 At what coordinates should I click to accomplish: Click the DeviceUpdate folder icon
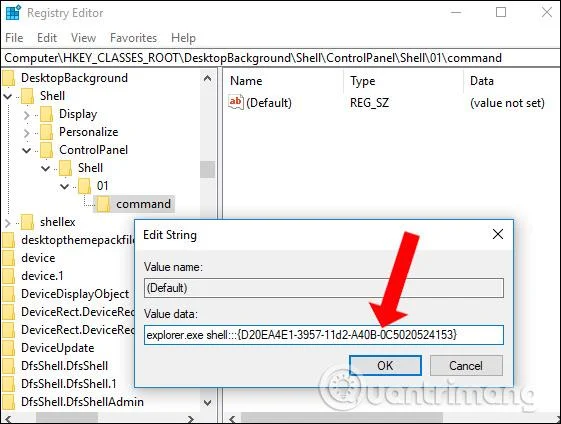tap(8, 348)
